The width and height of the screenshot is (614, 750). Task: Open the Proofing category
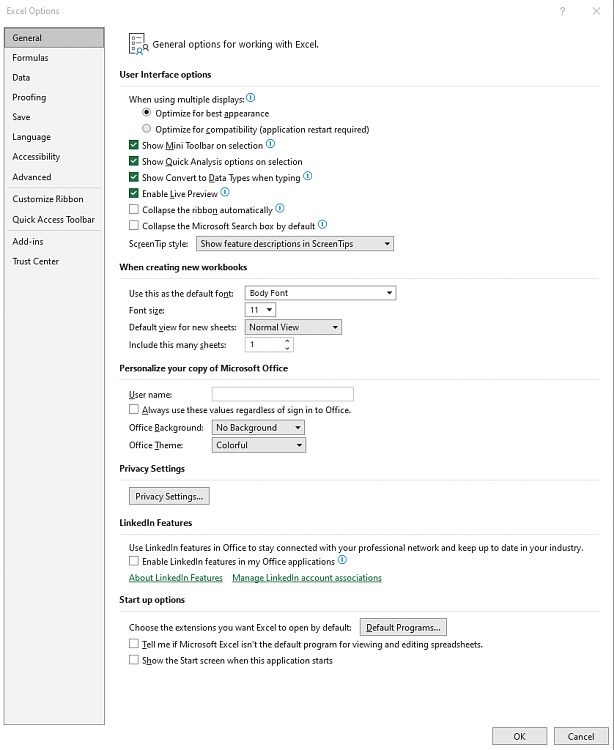[54, 97]
